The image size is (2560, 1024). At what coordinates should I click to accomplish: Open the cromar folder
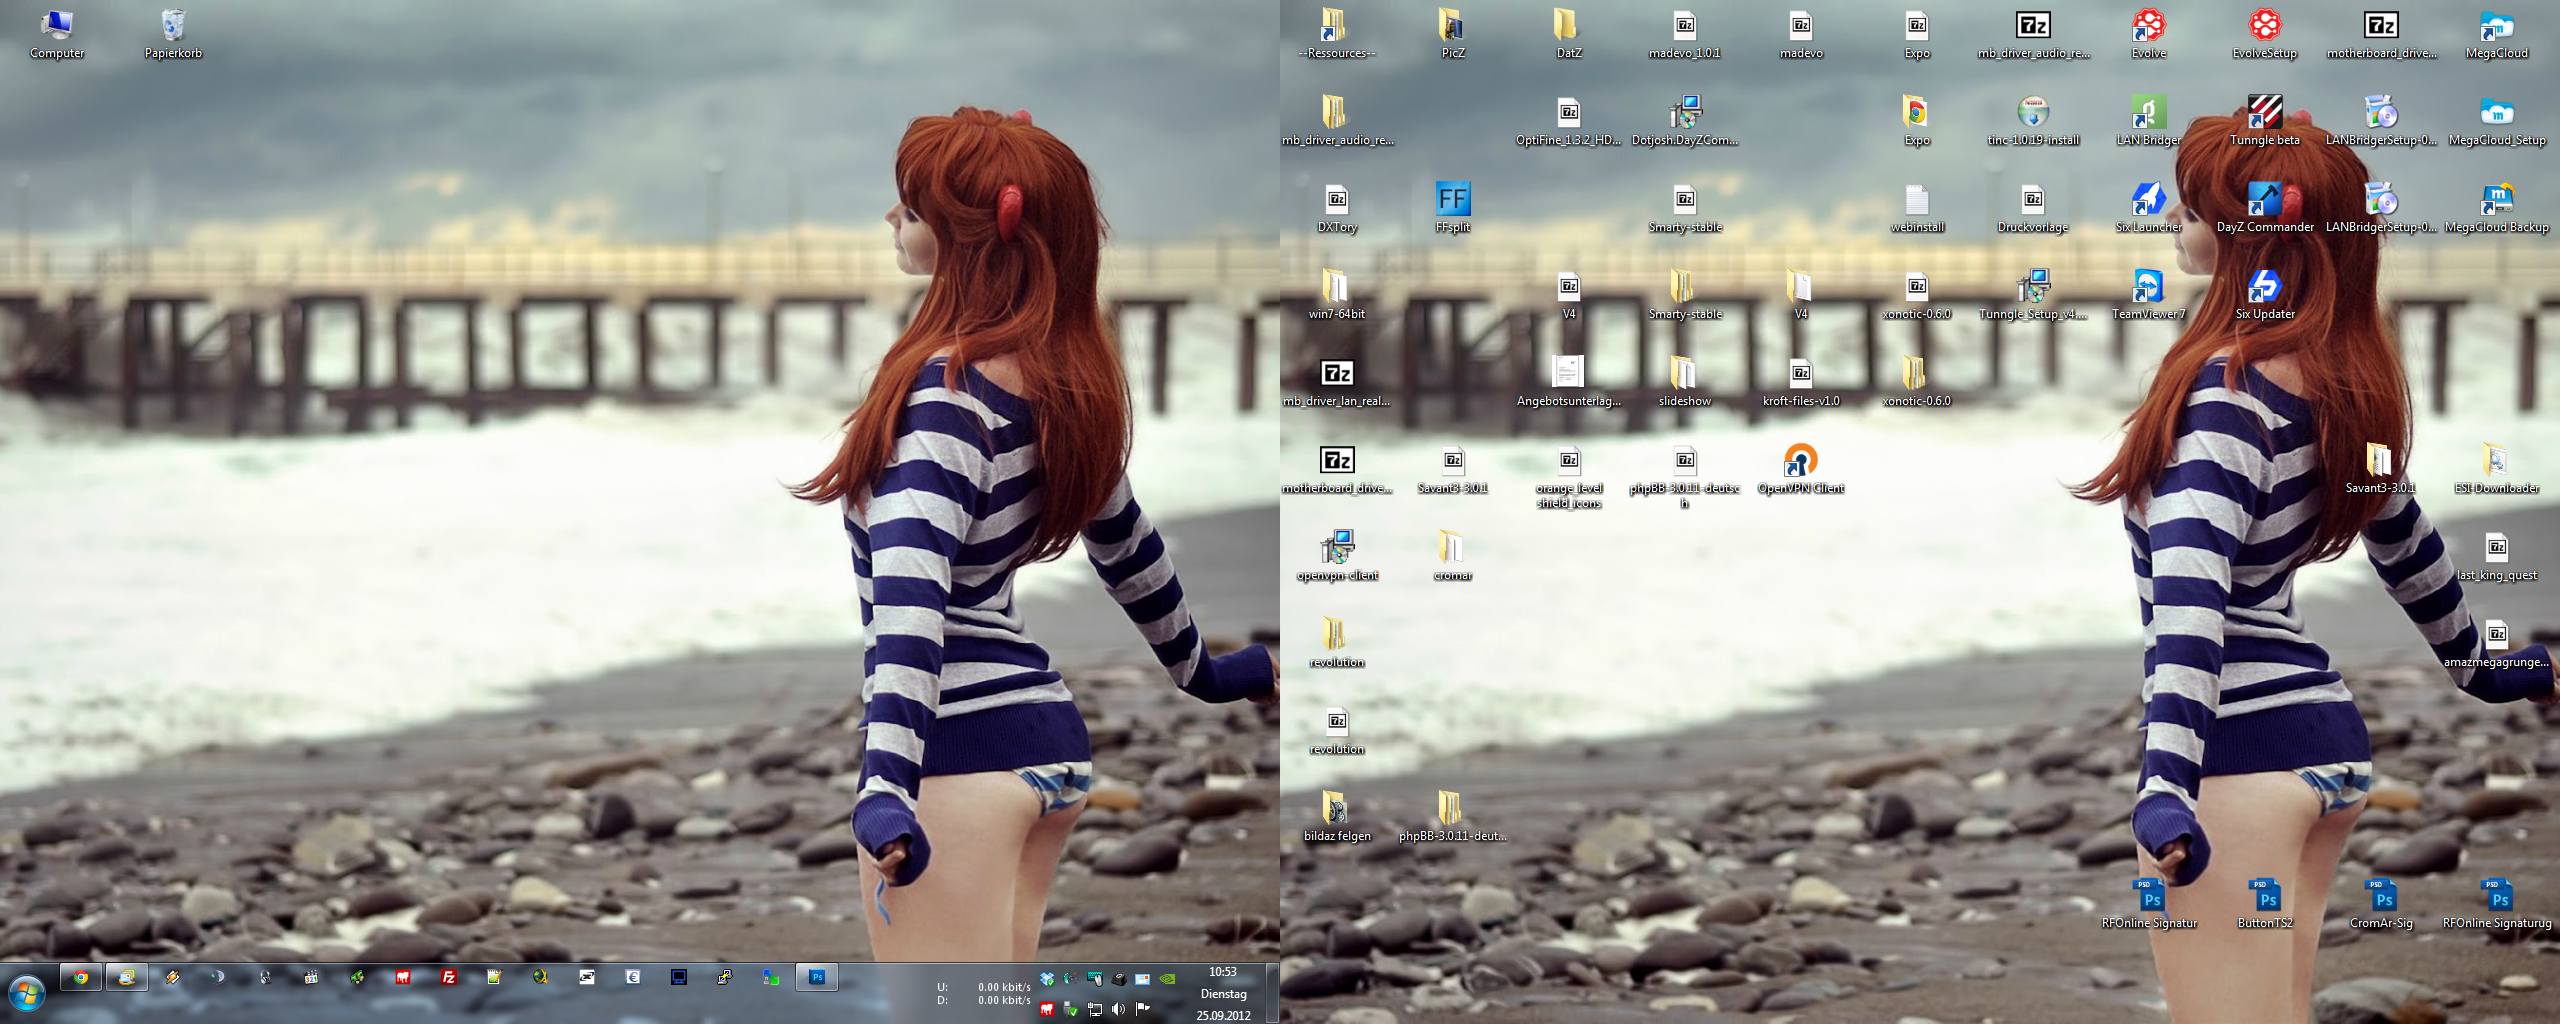tap(1452, 556)
